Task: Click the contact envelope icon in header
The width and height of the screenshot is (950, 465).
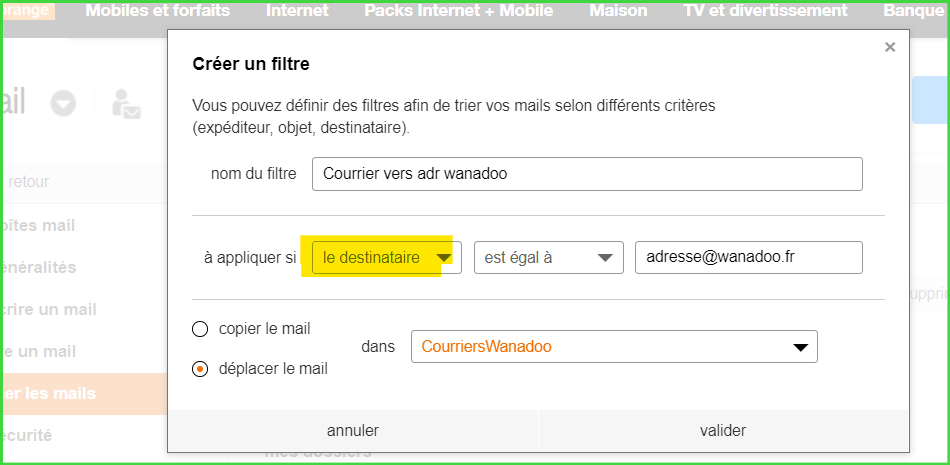Action: coord(126,103)
